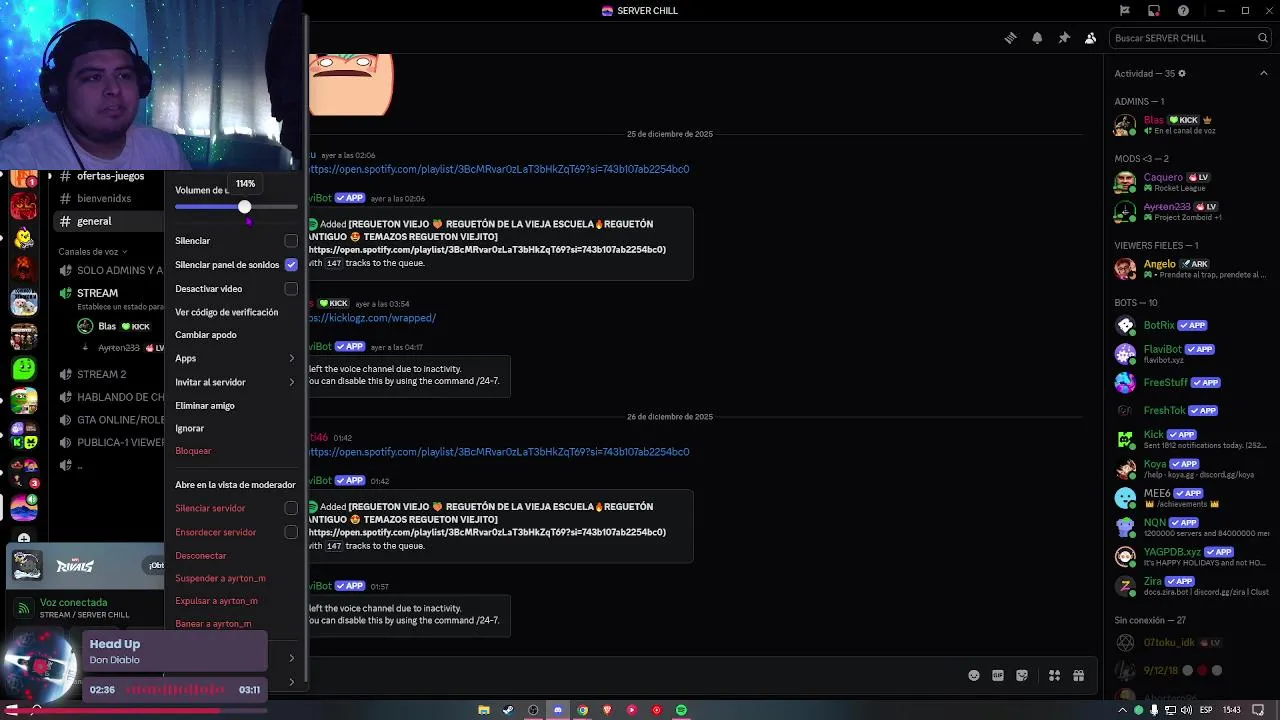Open the YAGPDB.xyz bot entry
The height and width of the screenshot is (720, 1280).
click(1190, 556)
